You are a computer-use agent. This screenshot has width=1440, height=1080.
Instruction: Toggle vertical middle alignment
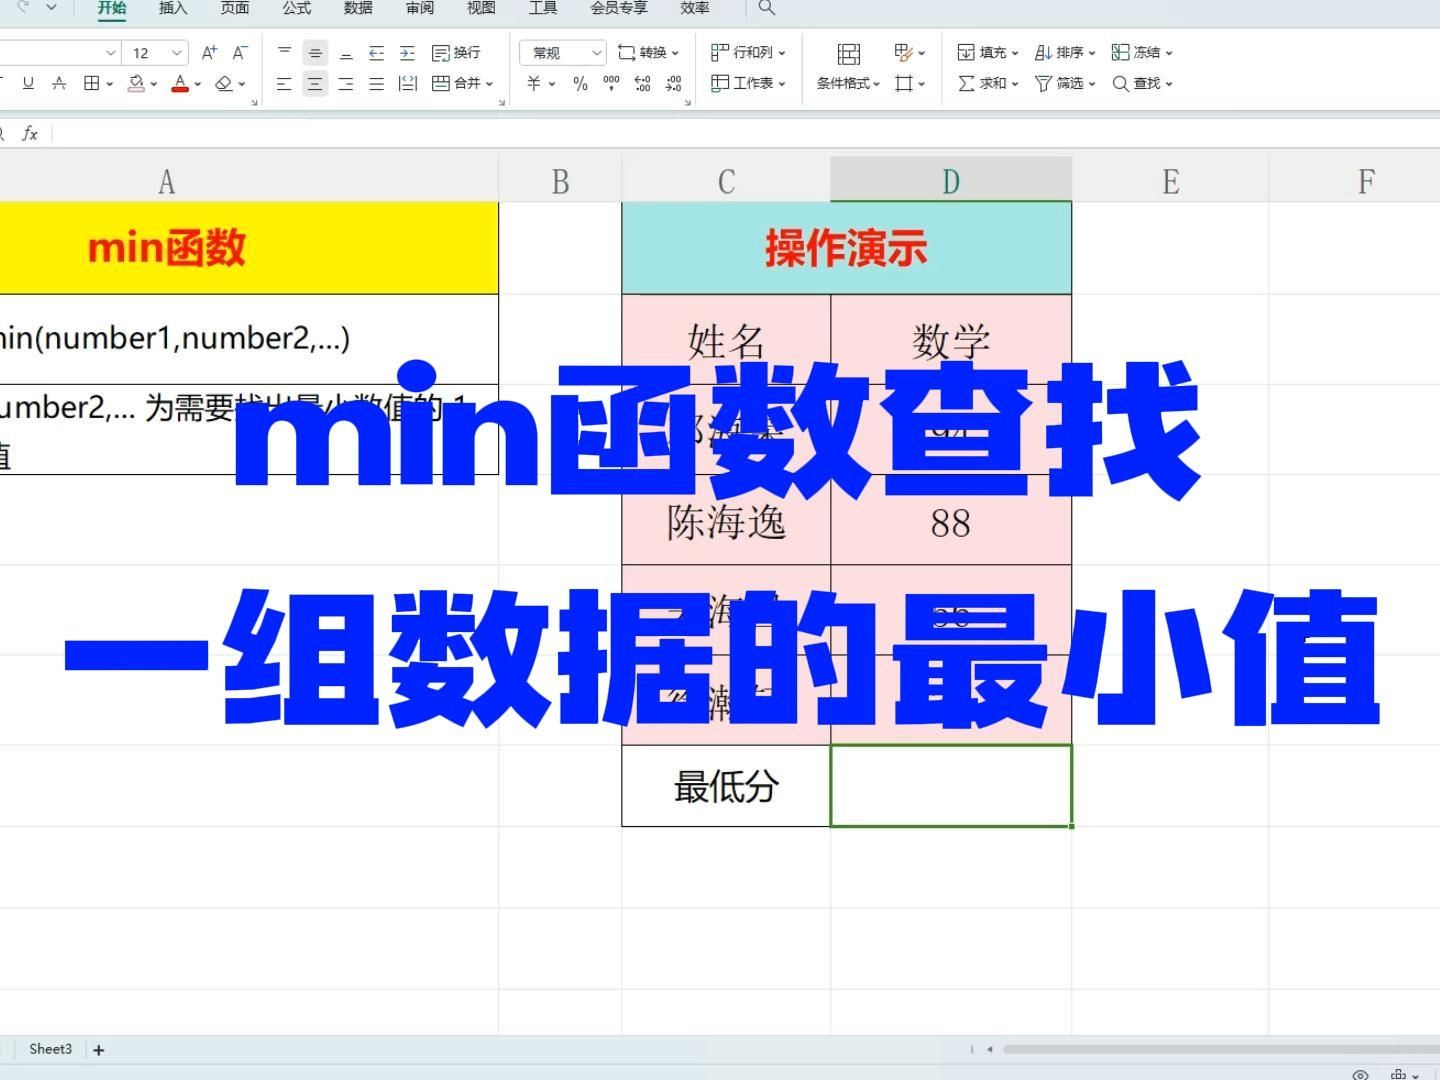click(x=315, y=52)
